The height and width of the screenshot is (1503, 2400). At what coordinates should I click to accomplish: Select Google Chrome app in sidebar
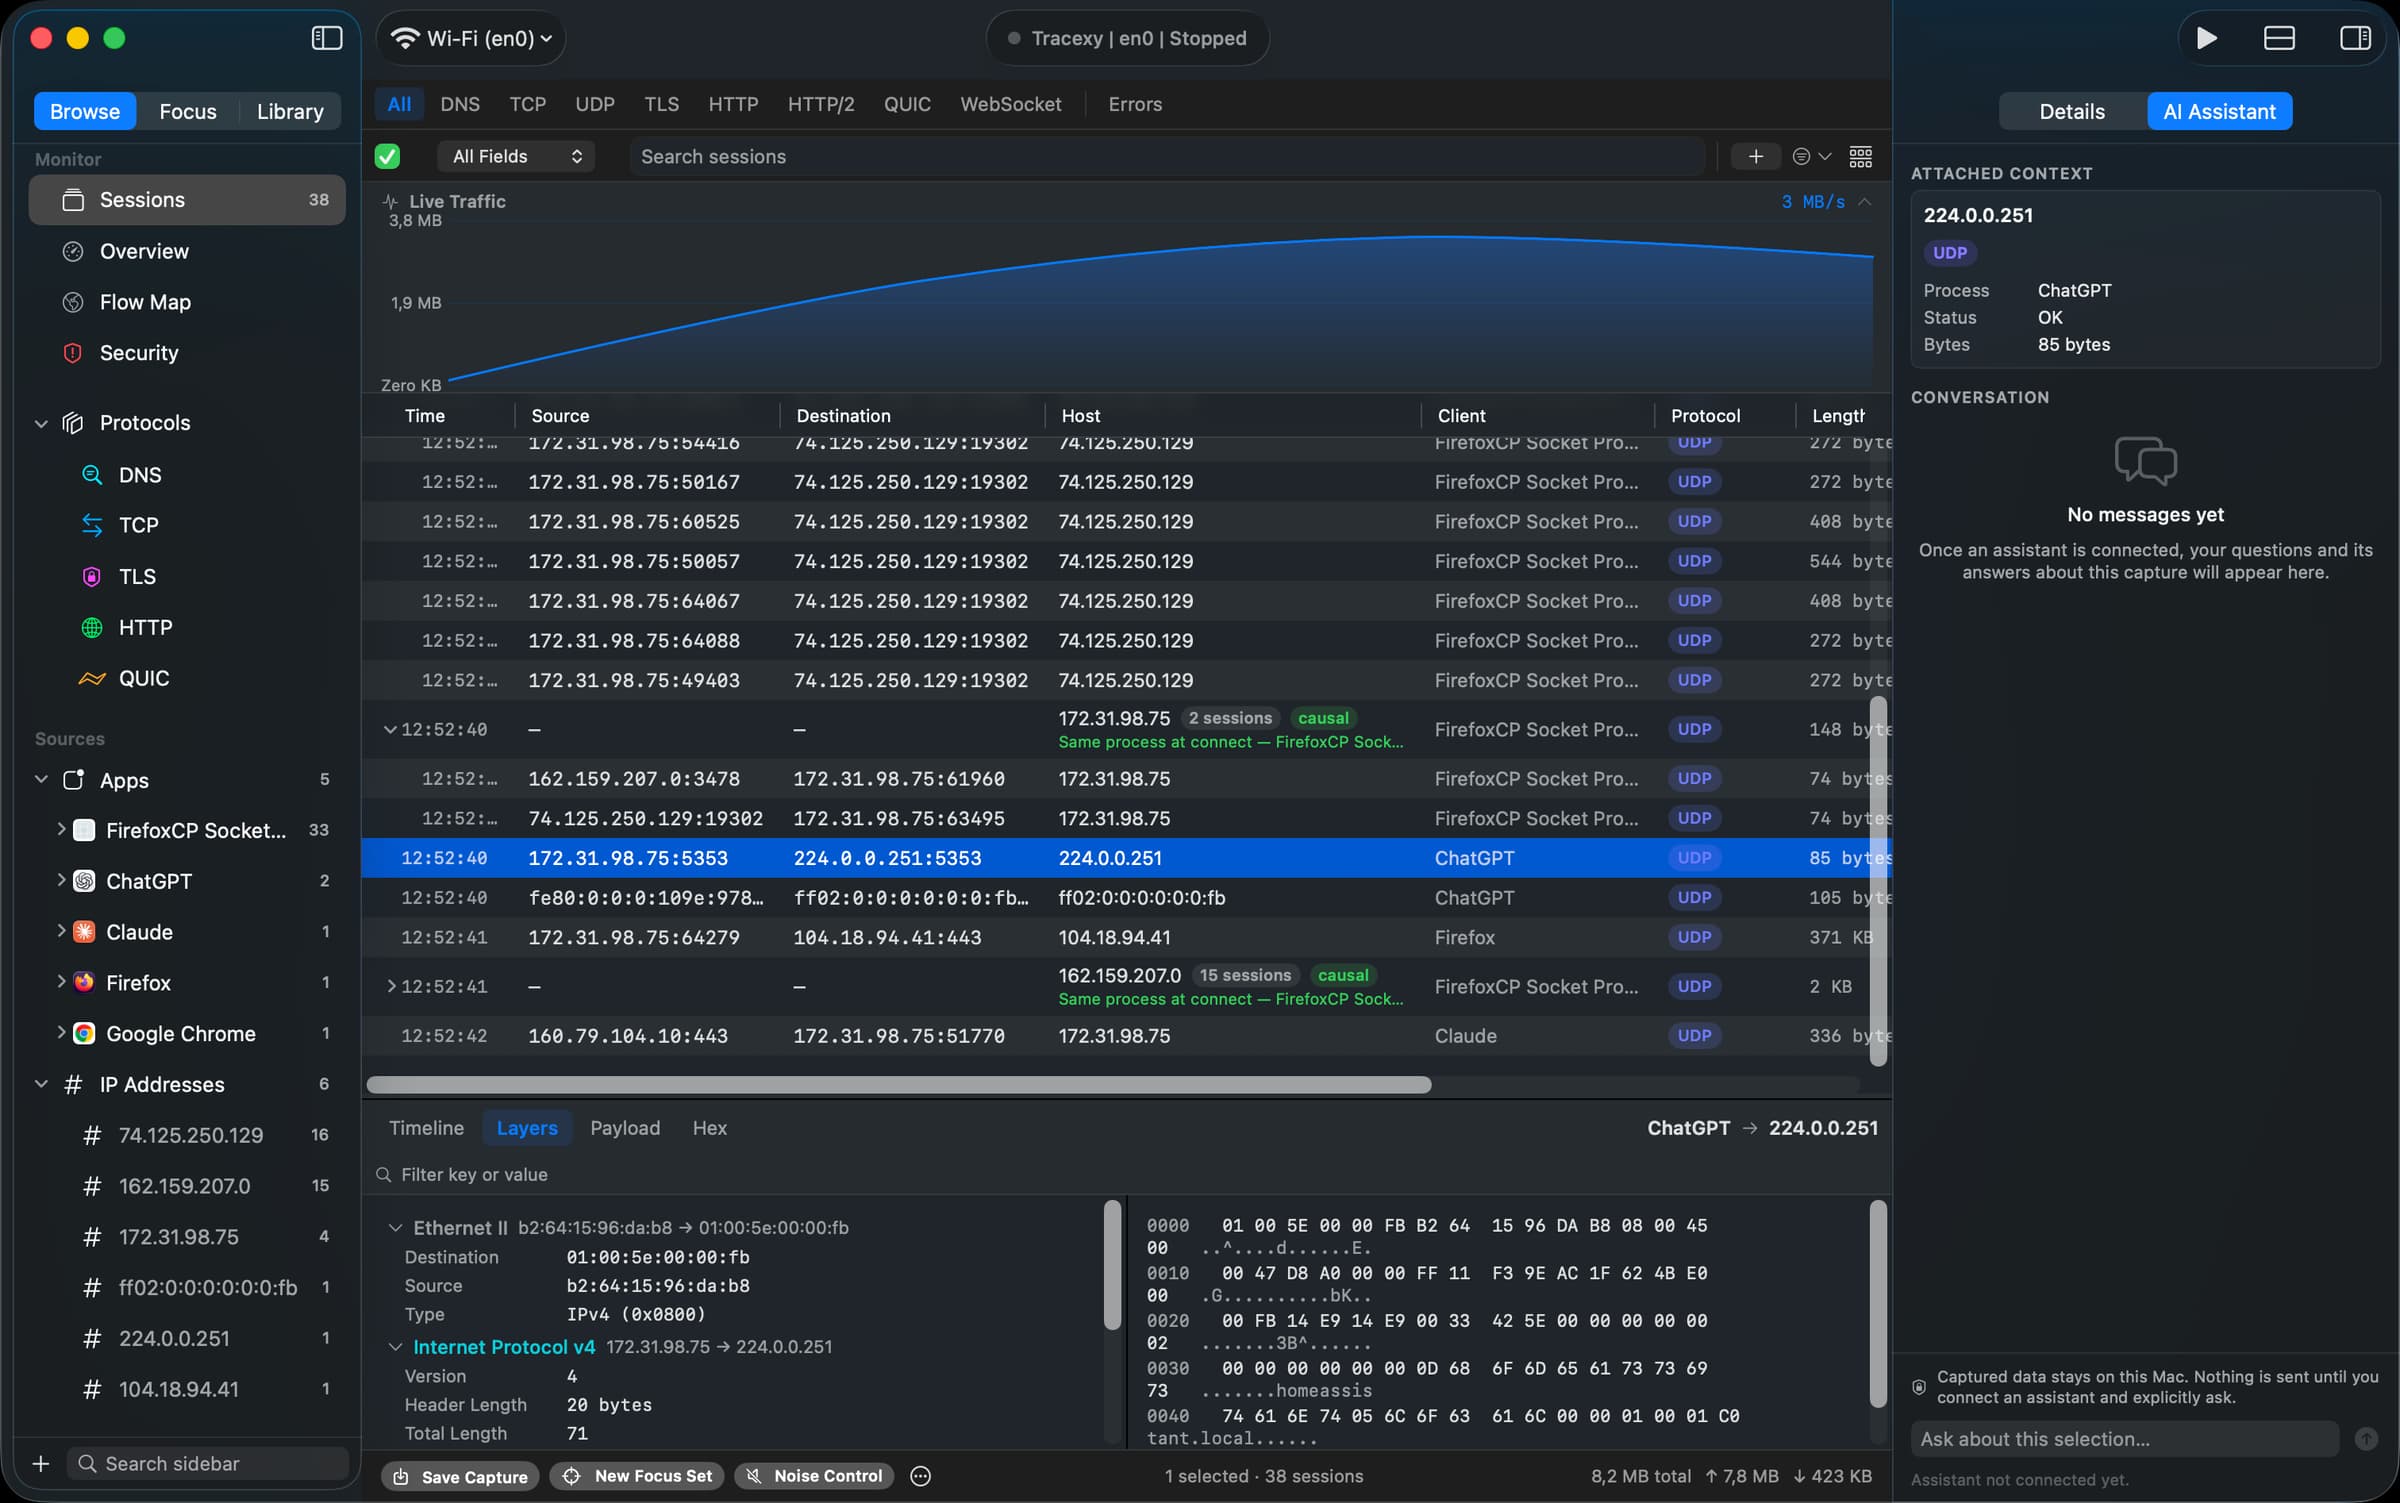coord(187,1034)
